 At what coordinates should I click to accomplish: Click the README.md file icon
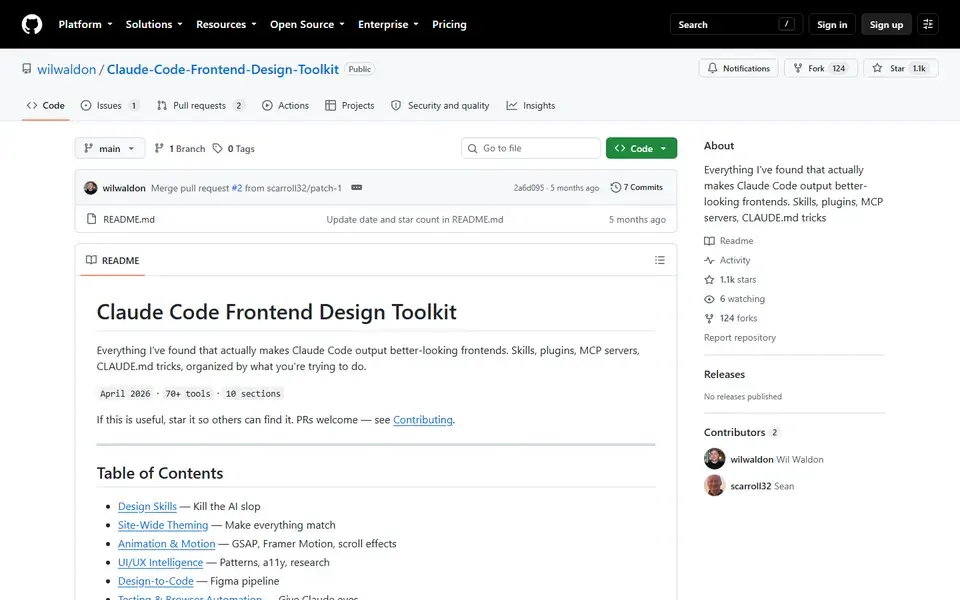91,219
